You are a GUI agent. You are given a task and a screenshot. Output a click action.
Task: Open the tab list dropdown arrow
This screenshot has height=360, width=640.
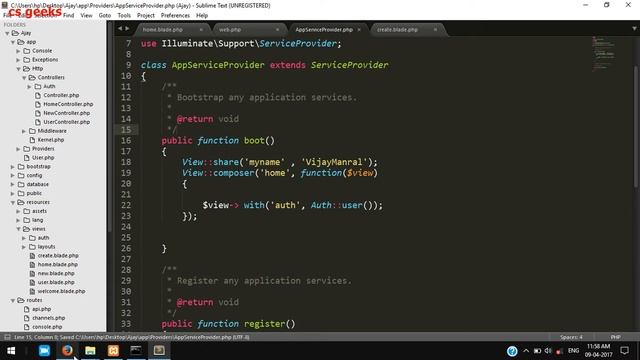click(x=634, y=29)
